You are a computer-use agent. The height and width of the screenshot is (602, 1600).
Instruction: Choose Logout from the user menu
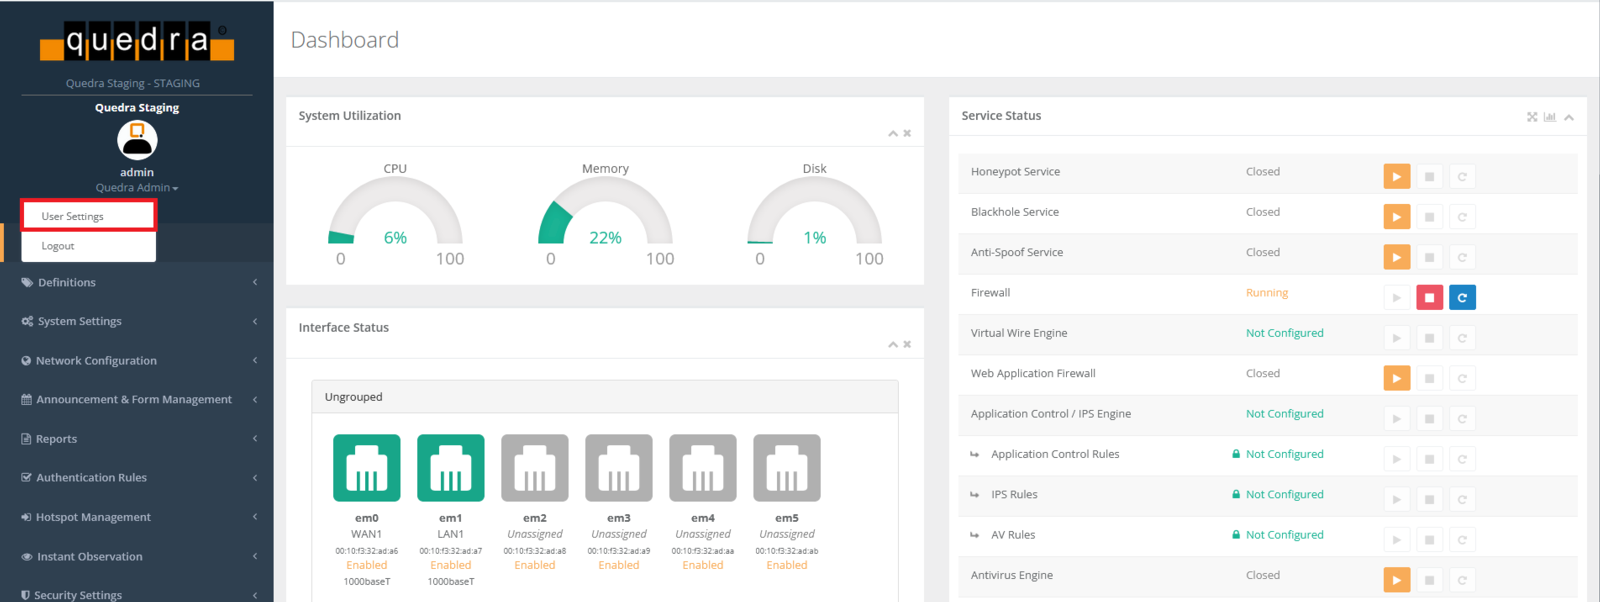58,246
